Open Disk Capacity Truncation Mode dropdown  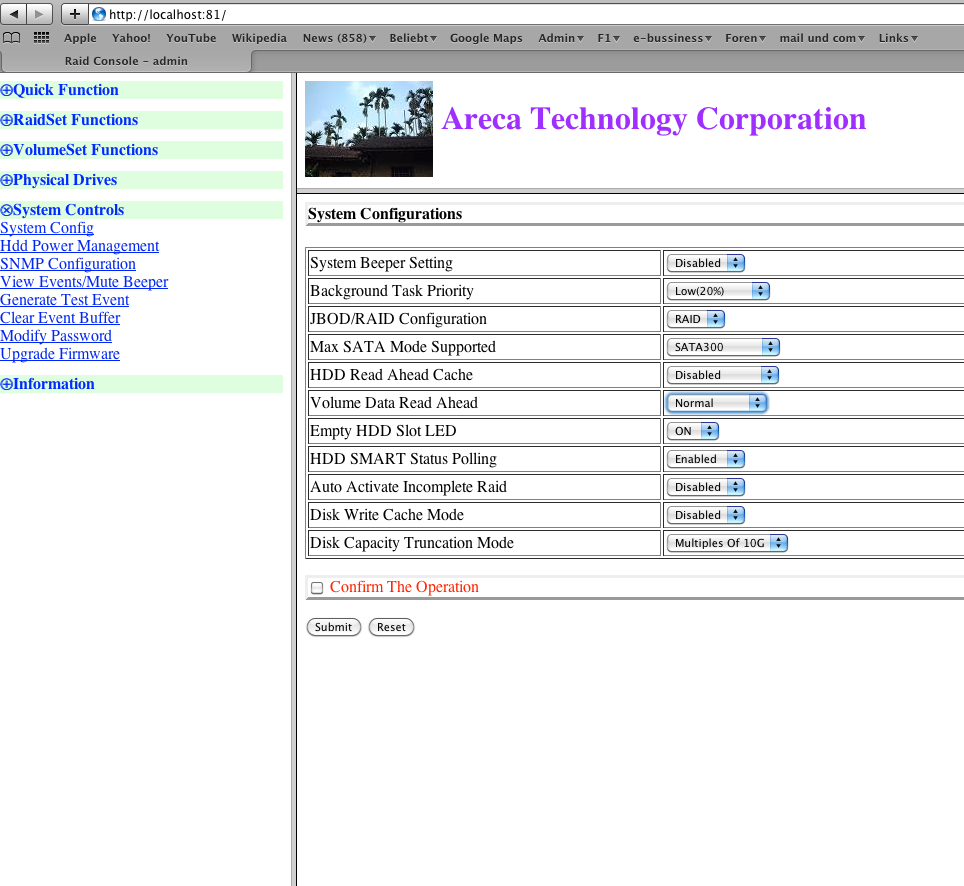pos(727,543)
